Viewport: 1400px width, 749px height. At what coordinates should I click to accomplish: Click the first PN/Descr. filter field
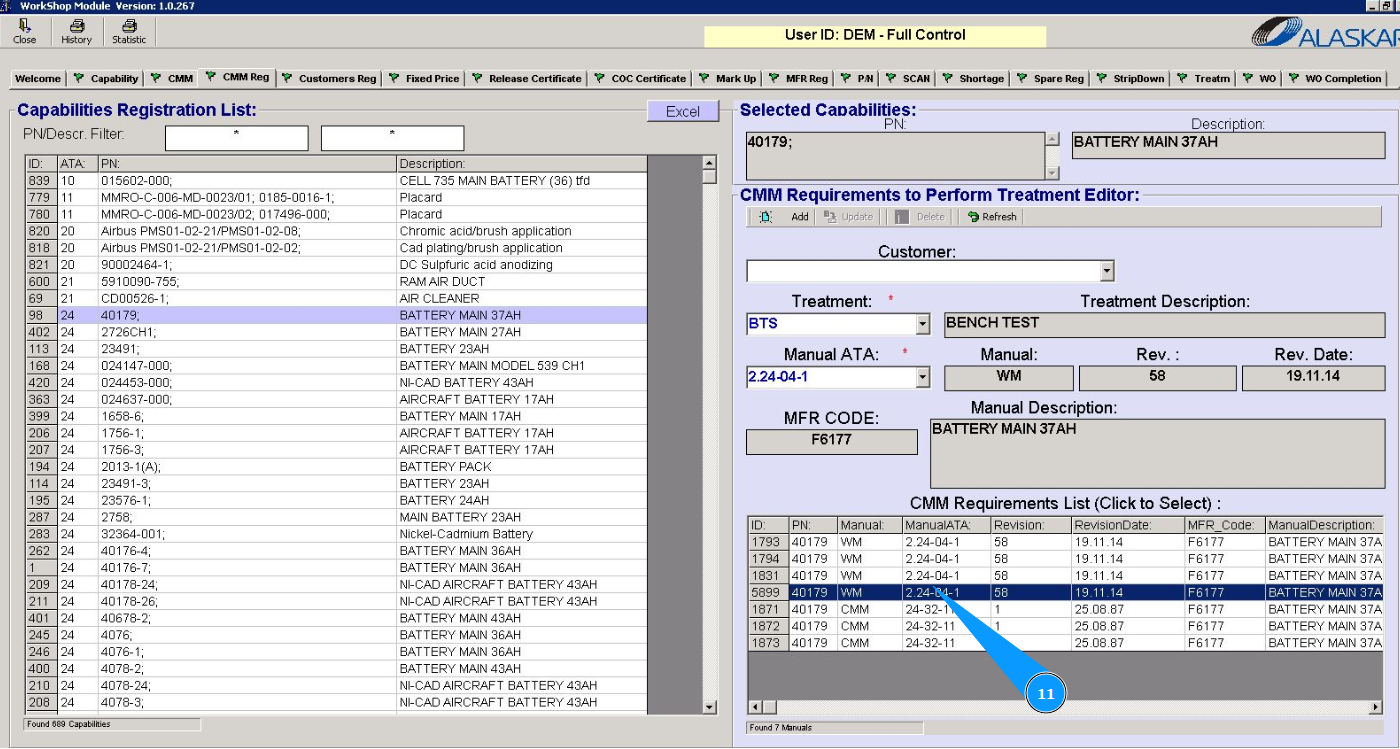point(236,138)
